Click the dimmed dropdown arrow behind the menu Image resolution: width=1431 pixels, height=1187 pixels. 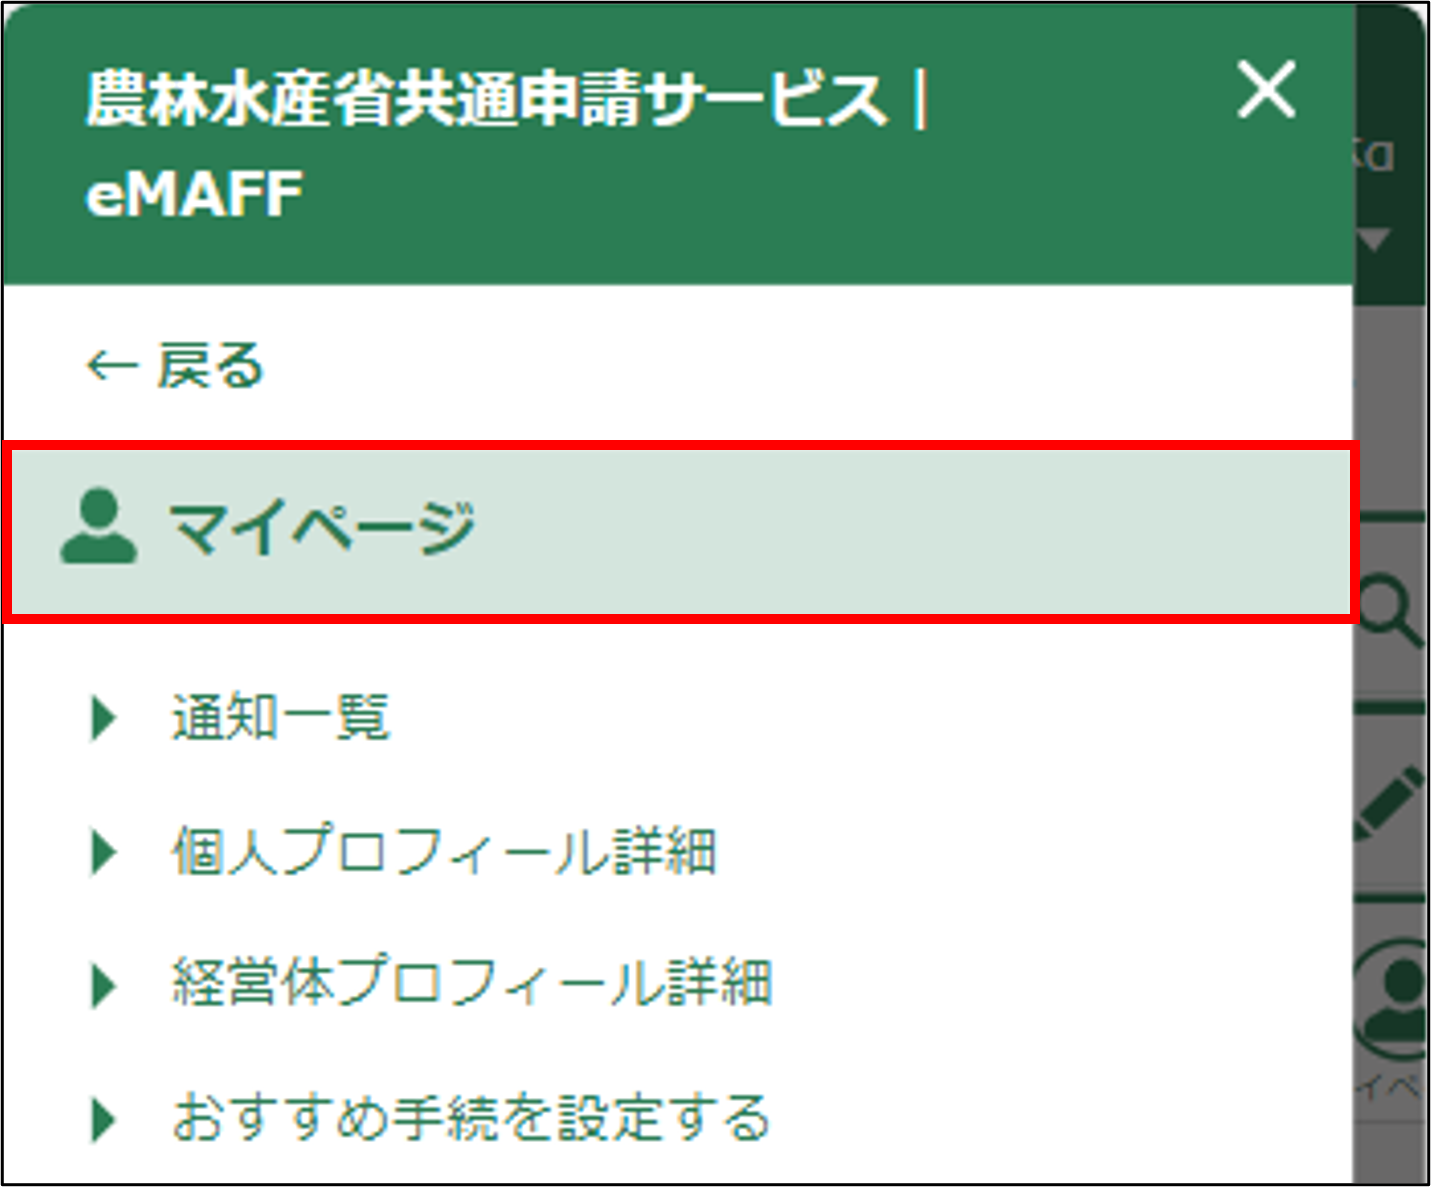[1375, 240]
